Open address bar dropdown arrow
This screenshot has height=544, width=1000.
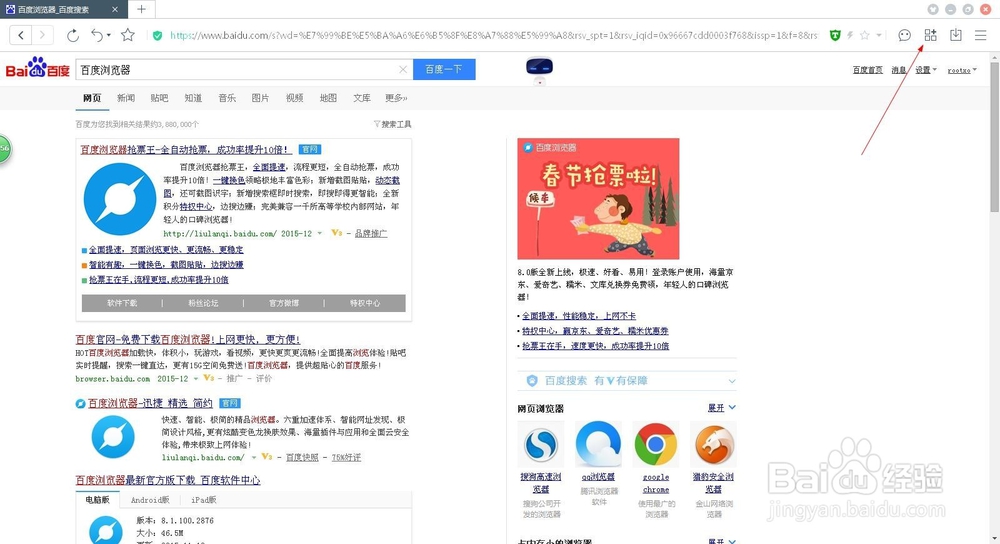[x=879, y=36]
